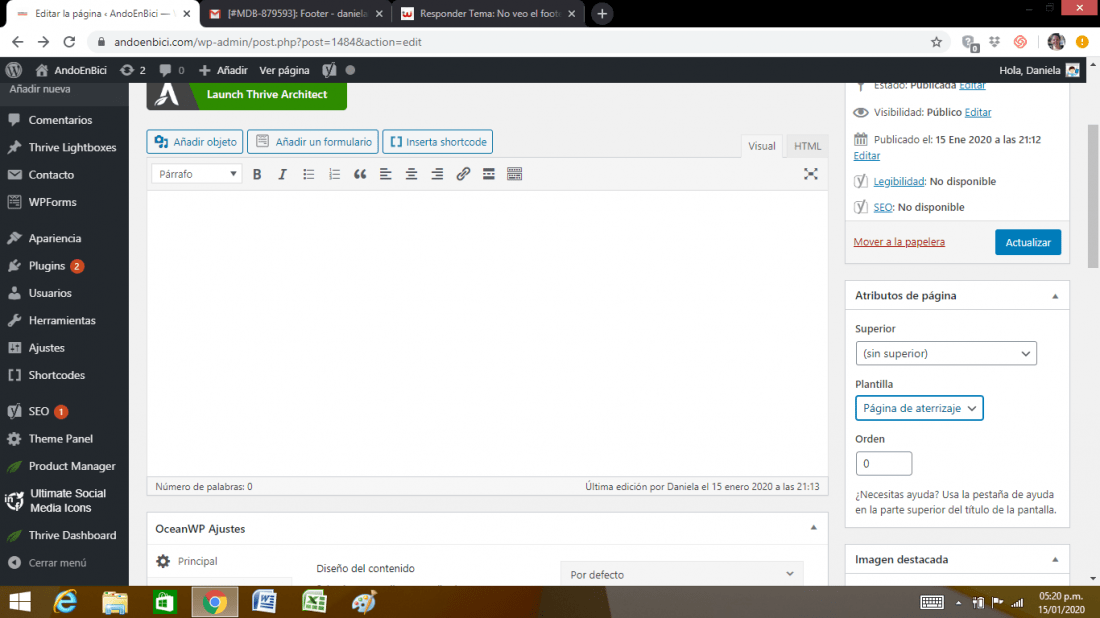The image size is (1100, 618).
Task: Align text left
Action: point(385,174)
